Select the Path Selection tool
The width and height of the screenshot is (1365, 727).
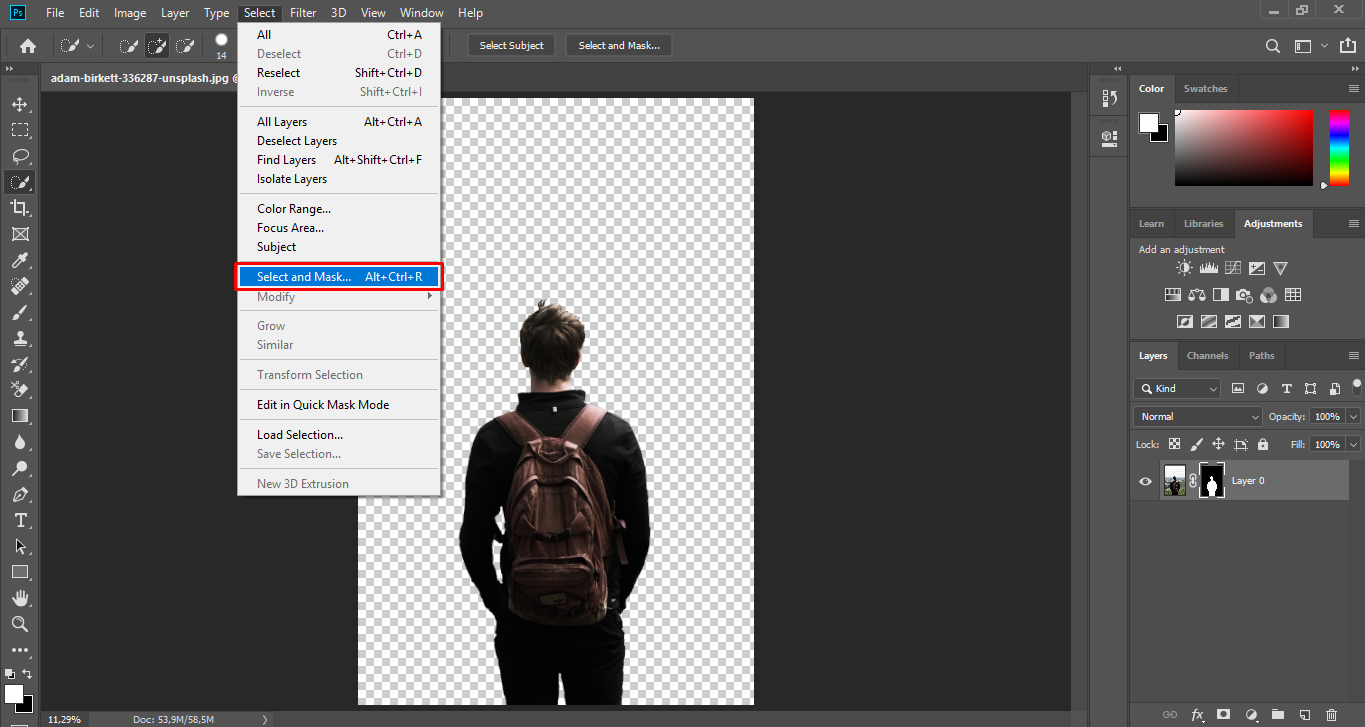20,546
